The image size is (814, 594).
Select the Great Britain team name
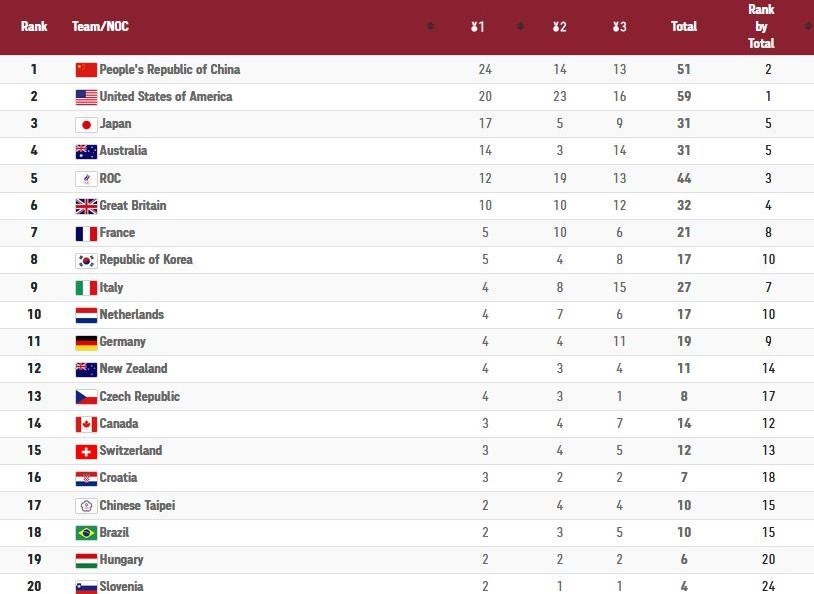point(133,206)
